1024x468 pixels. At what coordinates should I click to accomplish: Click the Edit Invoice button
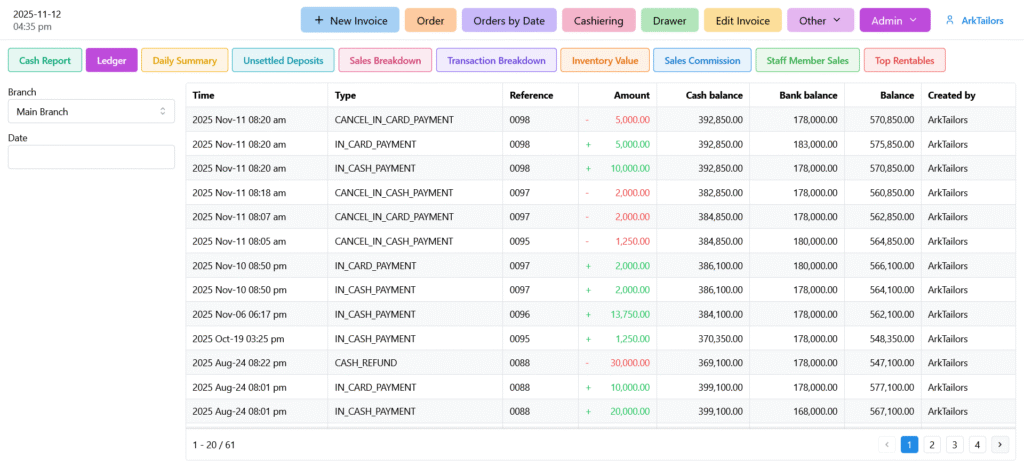click(742, 20)
